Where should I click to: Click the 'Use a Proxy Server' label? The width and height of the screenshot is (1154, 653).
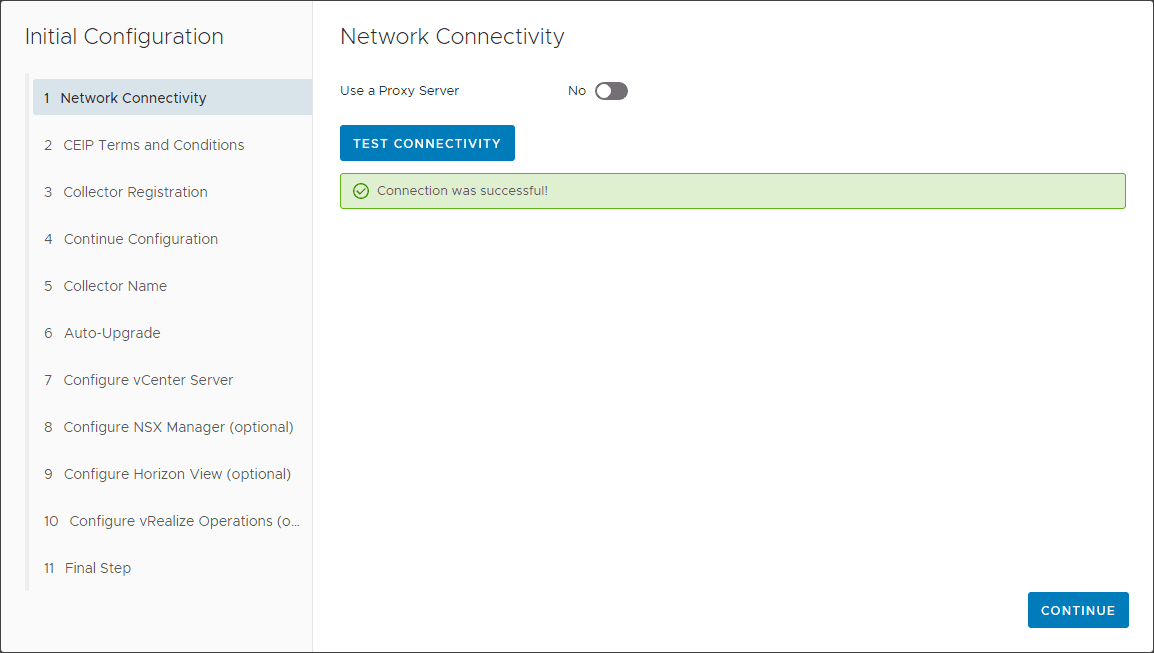(399, 91)
